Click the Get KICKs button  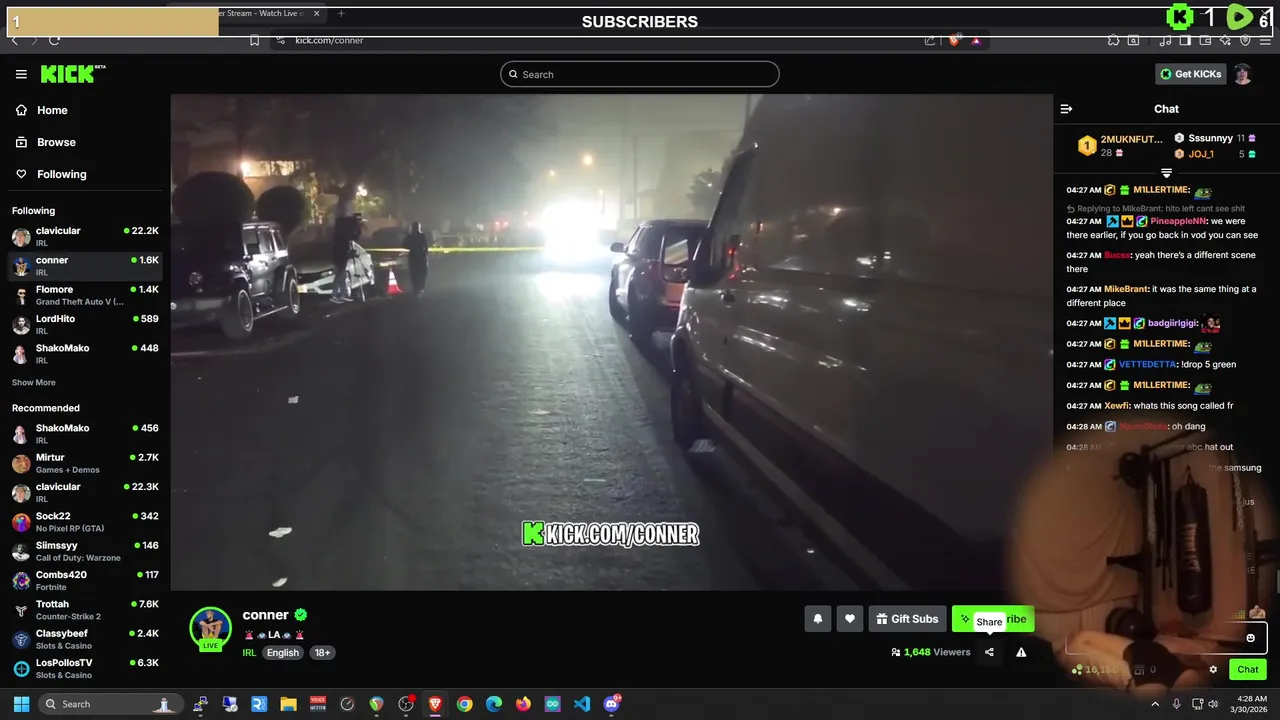pyautogui.click(x=1191, y=74)
